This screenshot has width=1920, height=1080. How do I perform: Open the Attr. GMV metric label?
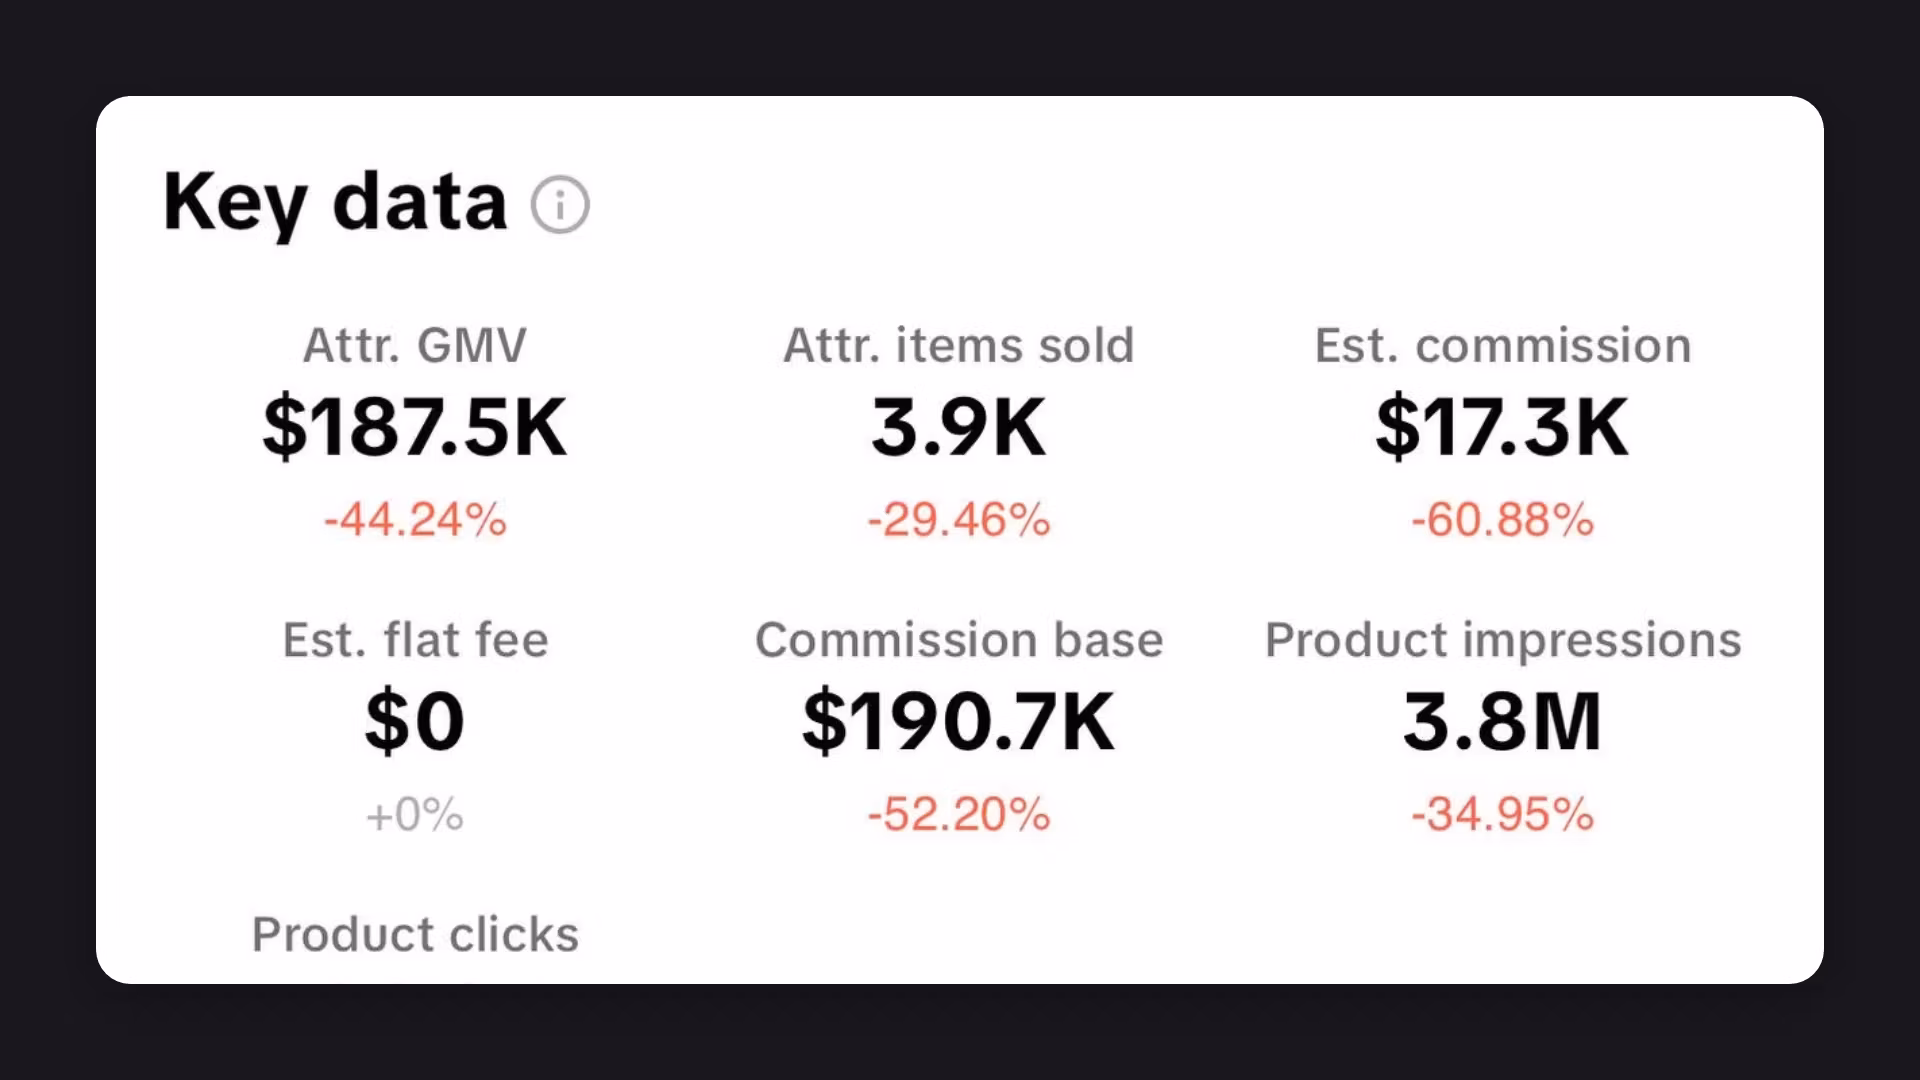tap(415, 346)
